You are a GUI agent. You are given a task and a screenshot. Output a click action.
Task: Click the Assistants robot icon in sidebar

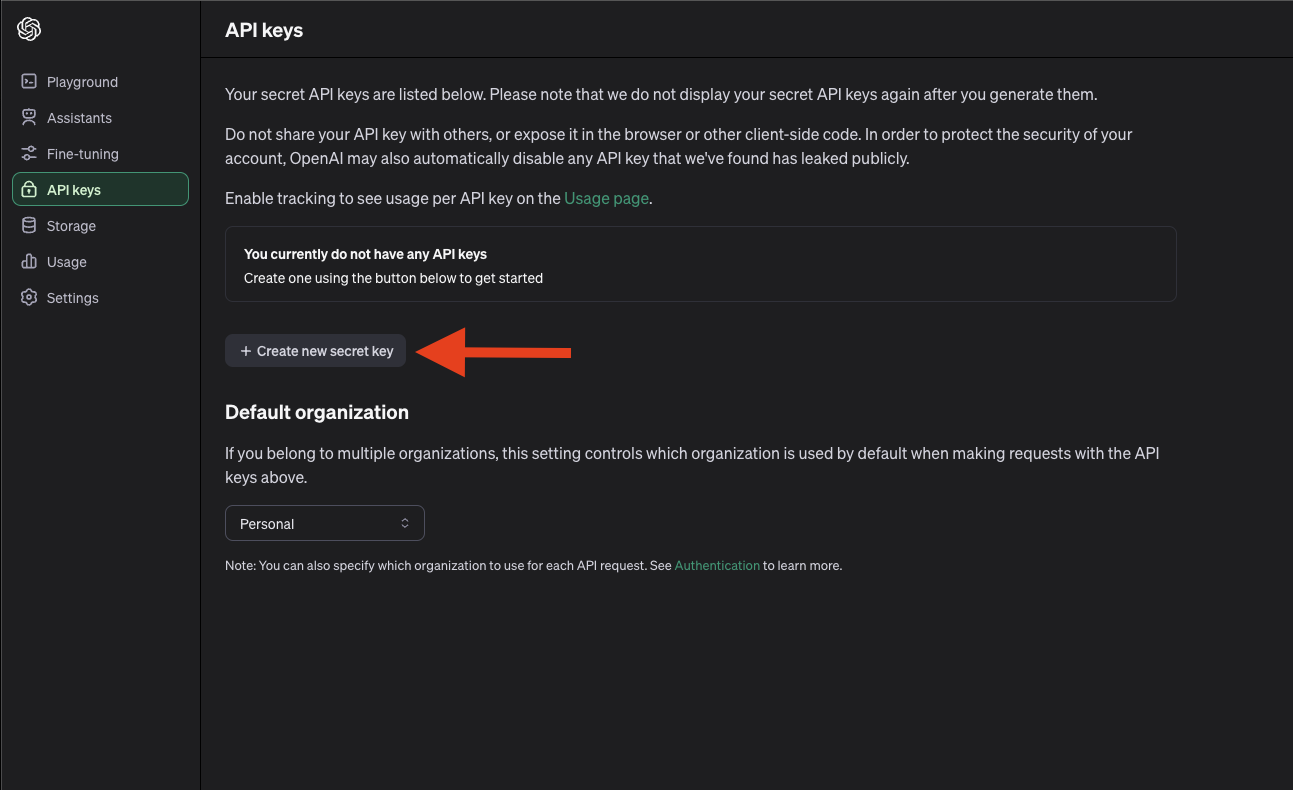coord(29,118)
